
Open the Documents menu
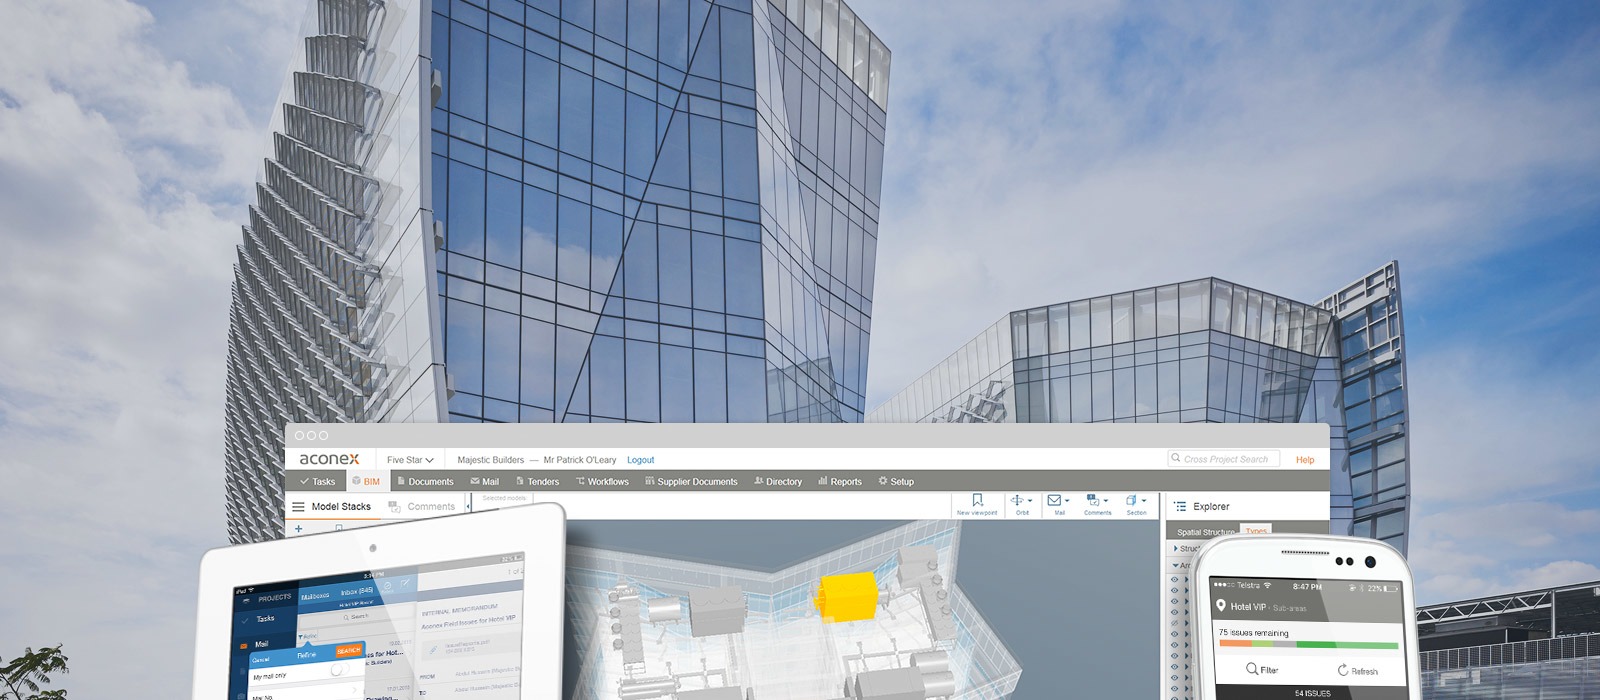(425, 481)
